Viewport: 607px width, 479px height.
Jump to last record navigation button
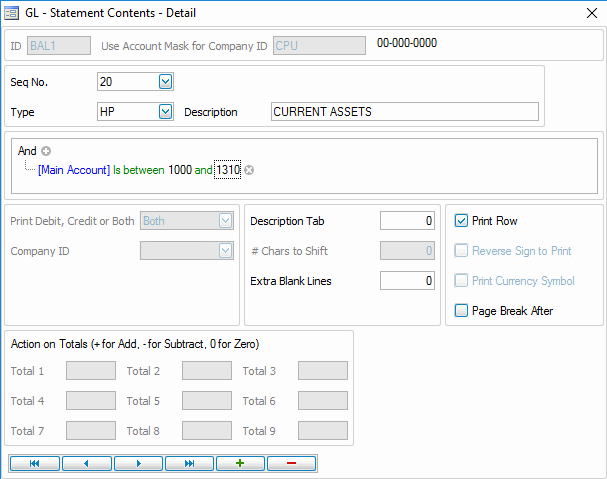[x=189, y=463]
